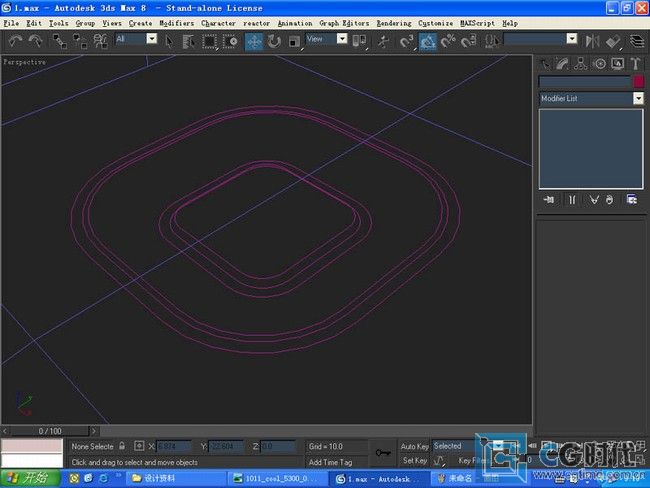Open the Create menu
The width and height of the screenshot is (650, 488).
pyautogui.click(x=140, y=23)
